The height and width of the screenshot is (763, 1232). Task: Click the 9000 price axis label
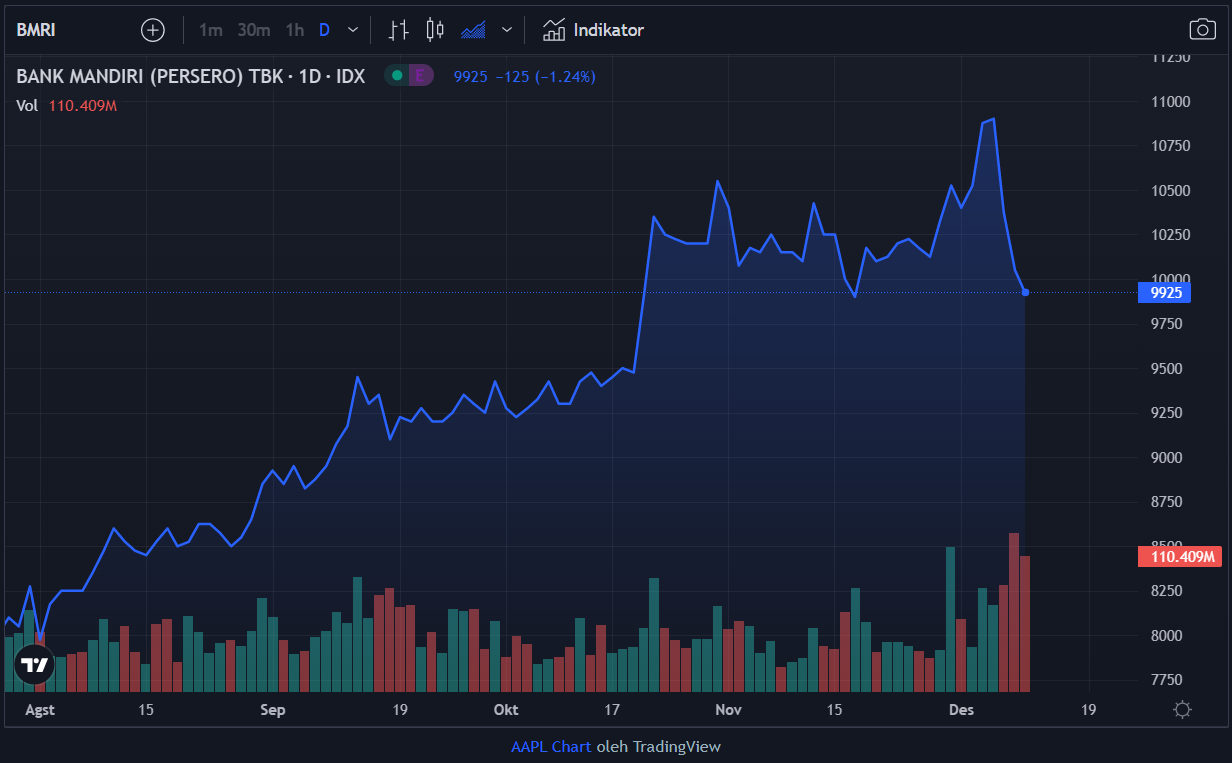point(1169,458)
